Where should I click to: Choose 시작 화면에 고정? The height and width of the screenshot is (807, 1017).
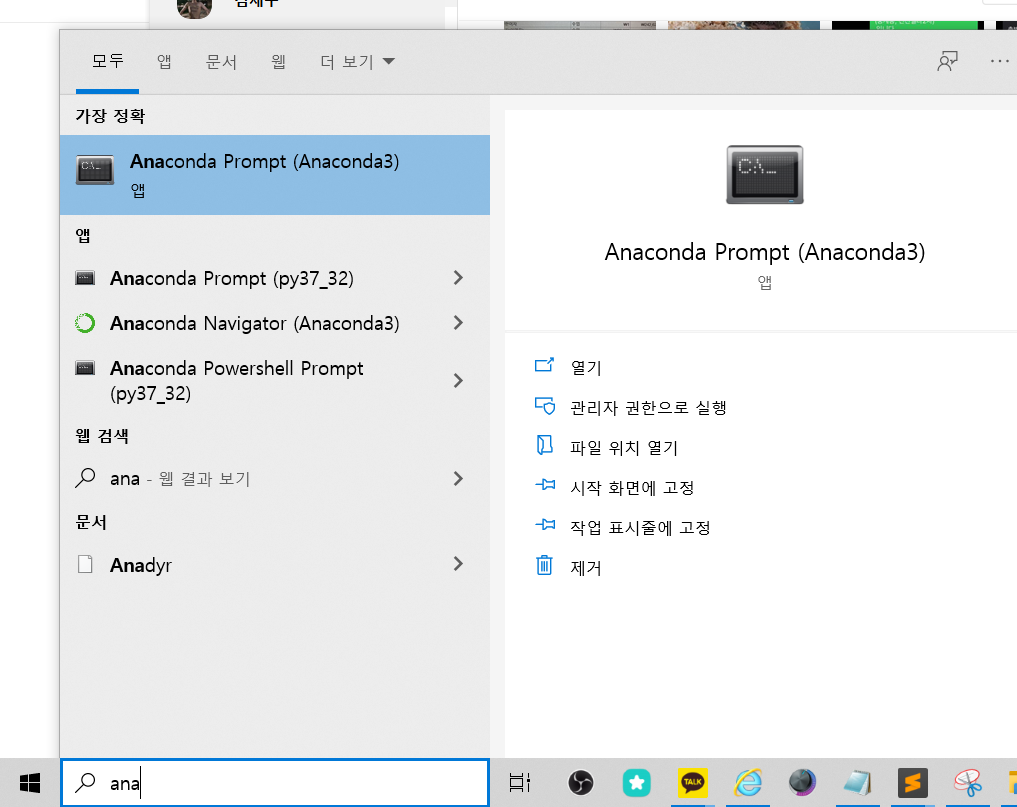(x=632, y=488)
